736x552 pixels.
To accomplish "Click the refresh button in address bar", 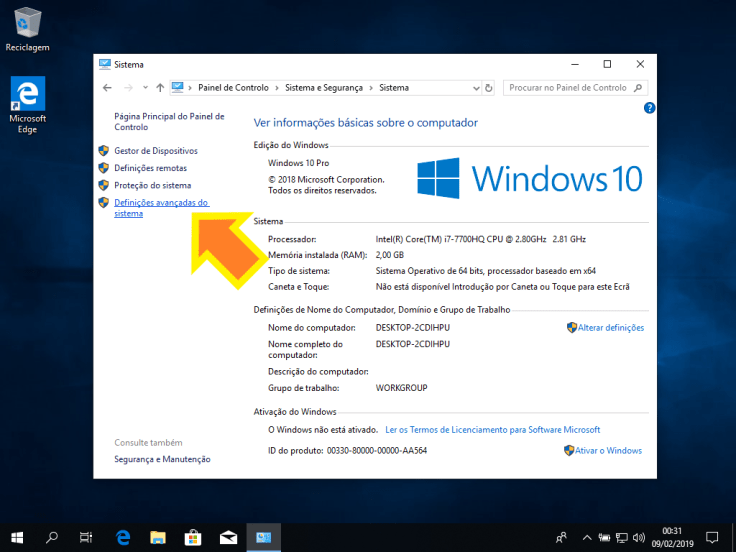I will tap(488, 88).
